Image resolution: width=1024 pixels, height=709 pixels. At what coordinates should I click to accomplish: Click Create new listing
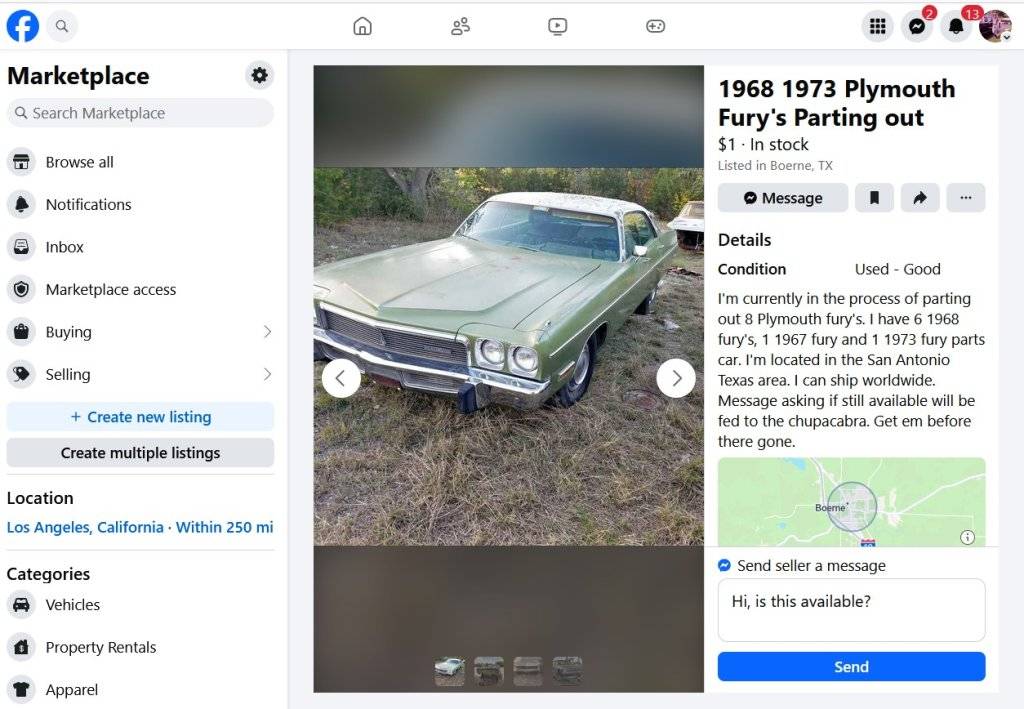pyautogui.click(x=140, y=417)
